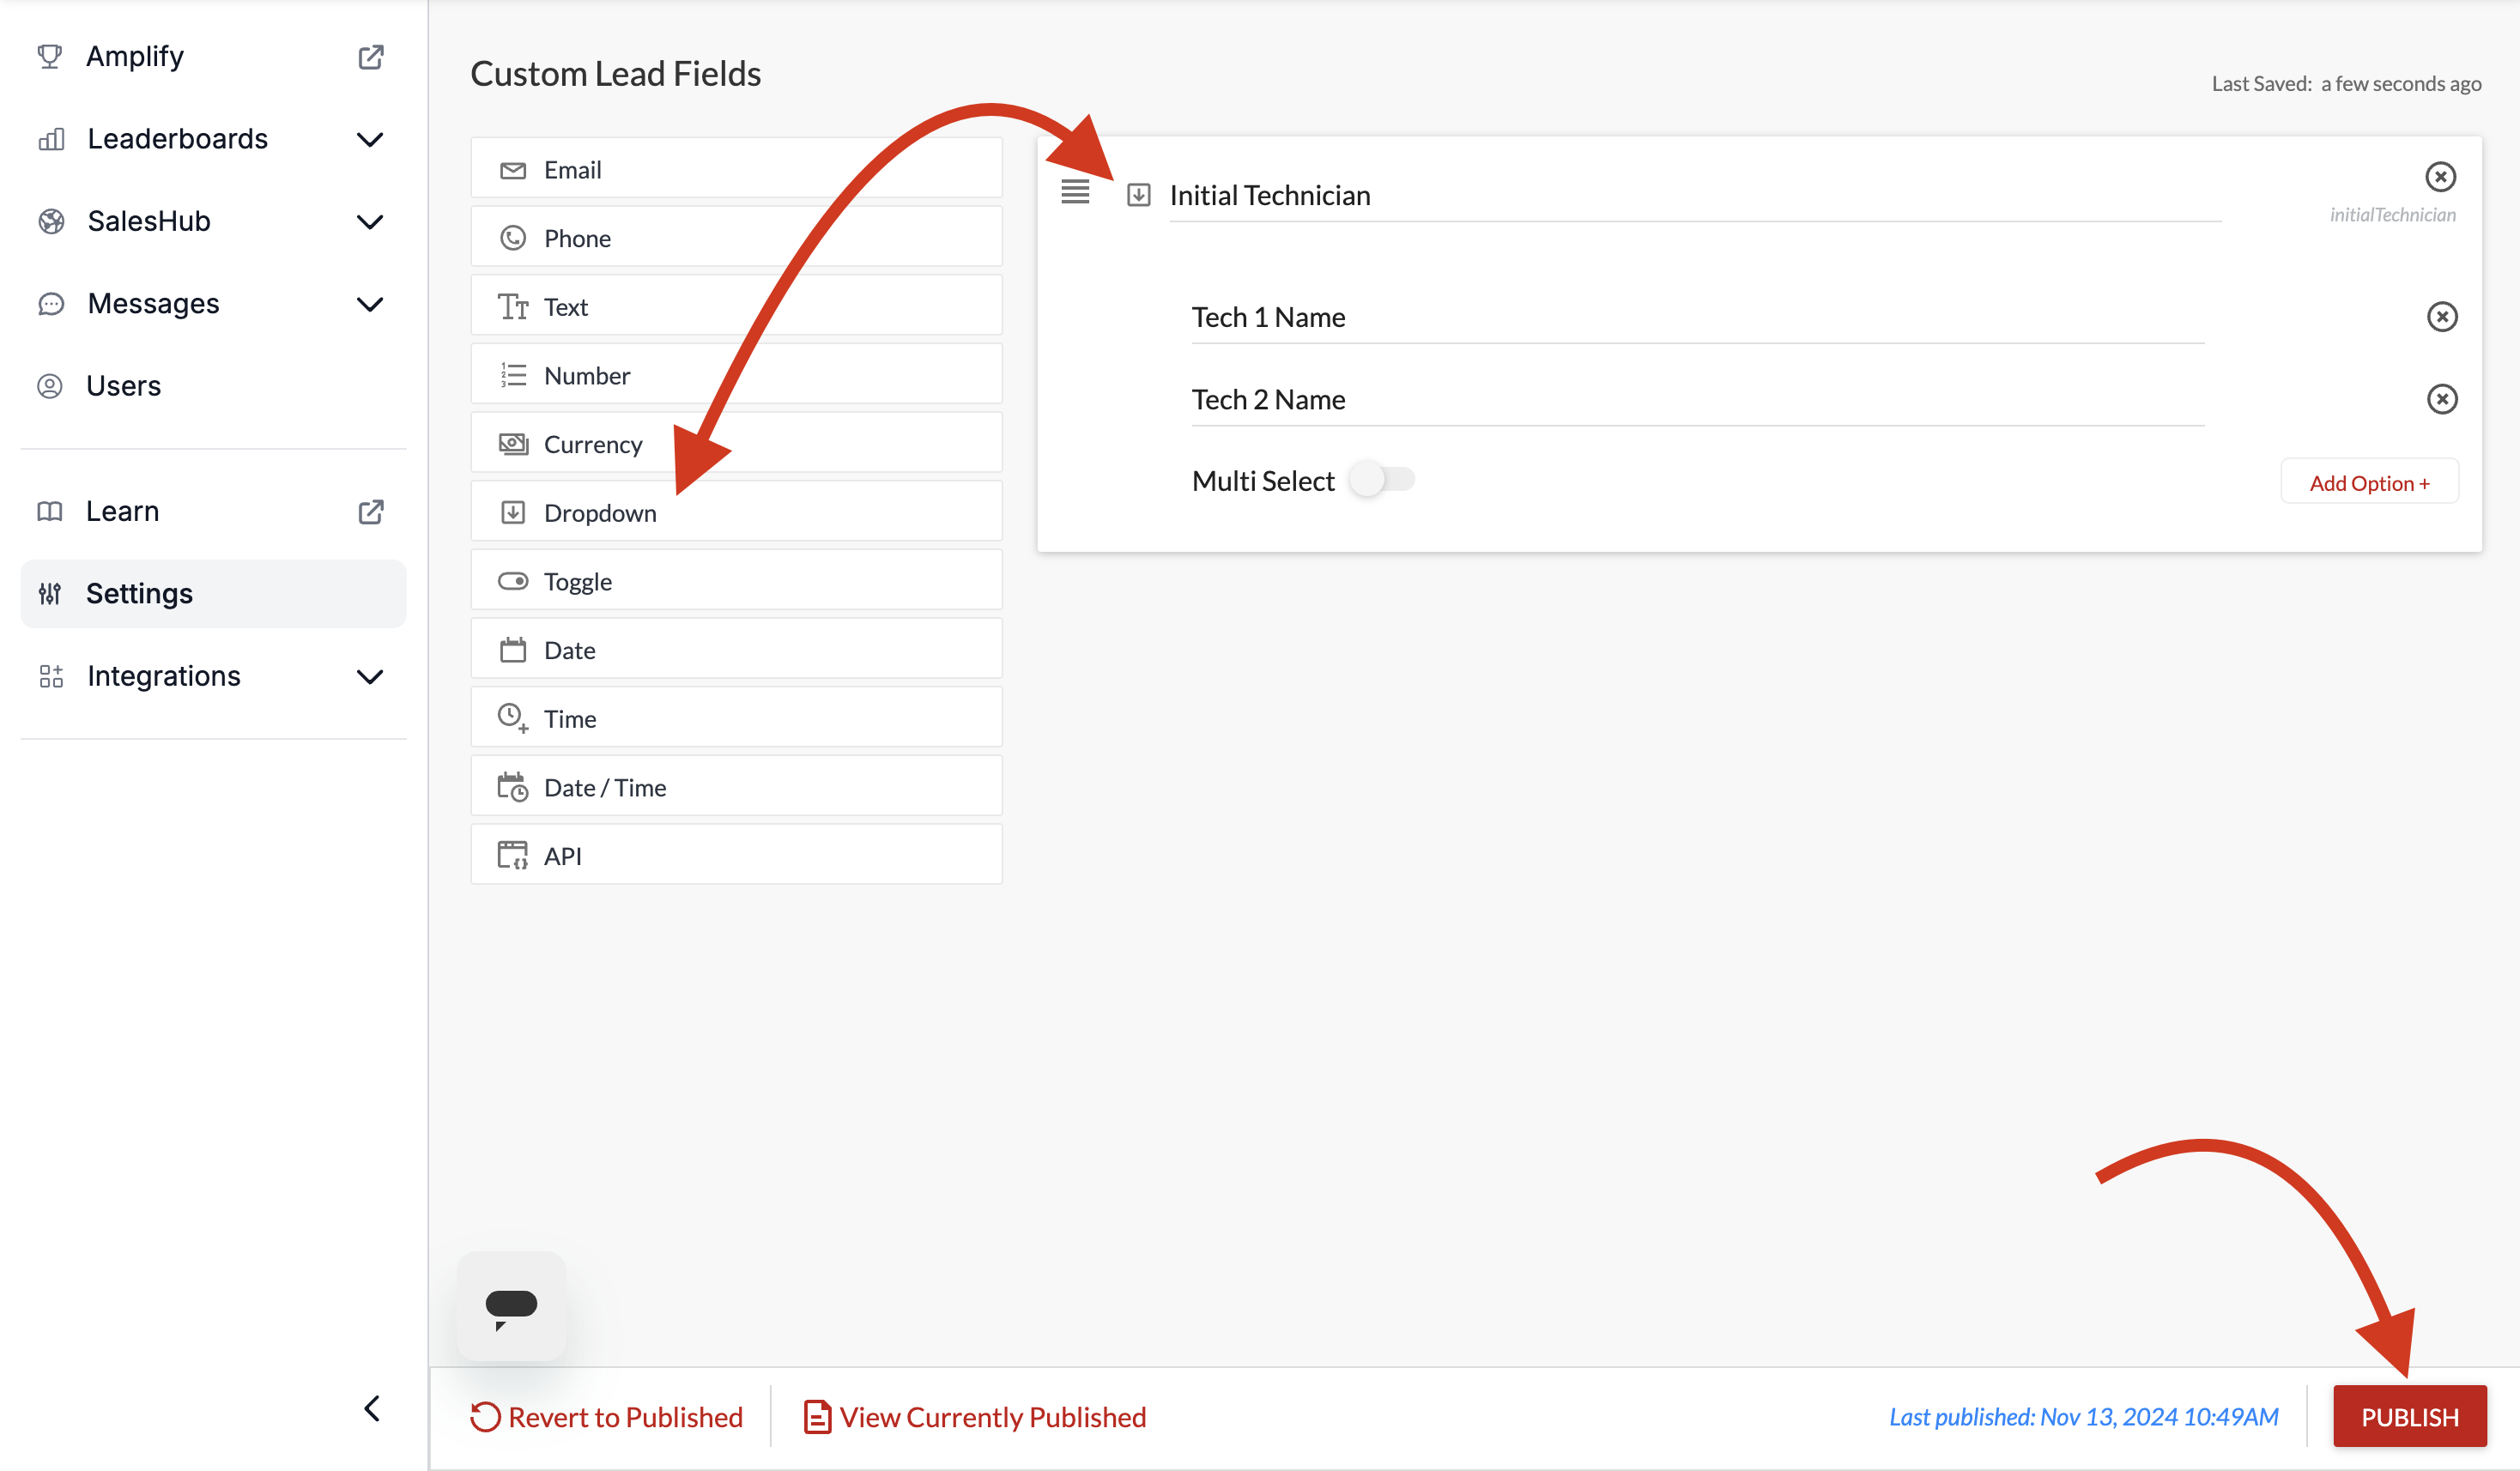The image size is (2520, 1471).
Task: Open the Learn menu item
Action: pyautogui.click(x=213, y=511)
